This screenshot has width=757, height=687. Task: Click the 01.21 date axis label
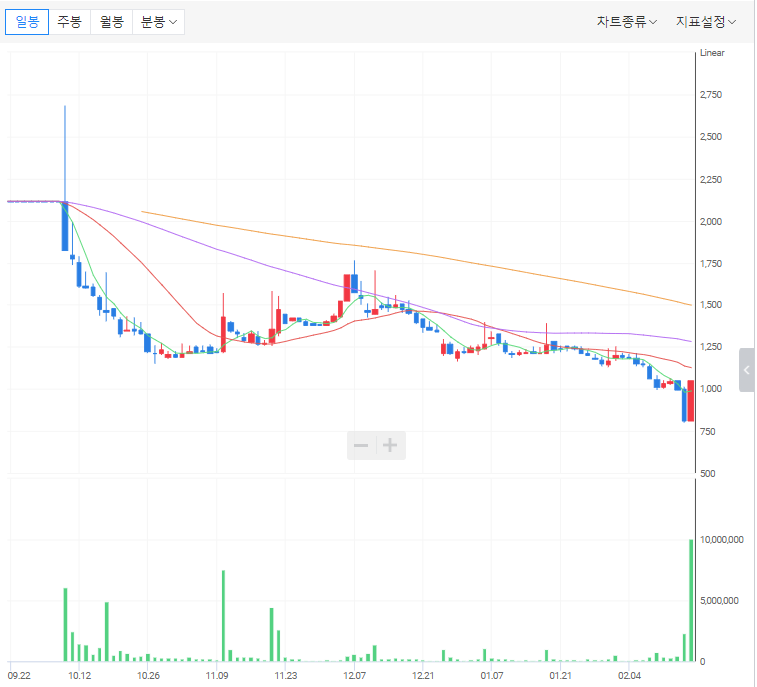[x=561, y=675]
